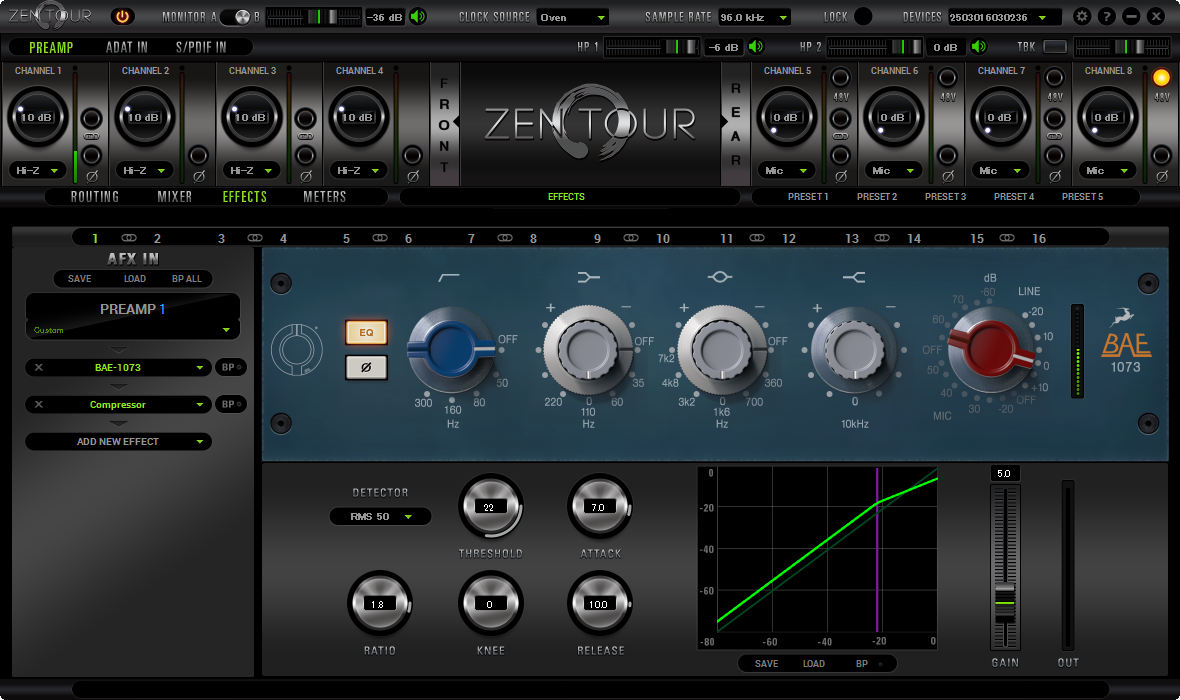Click link icon between effects channels 9 and 10
The image size is (1180, 700).
click(631, 238)
